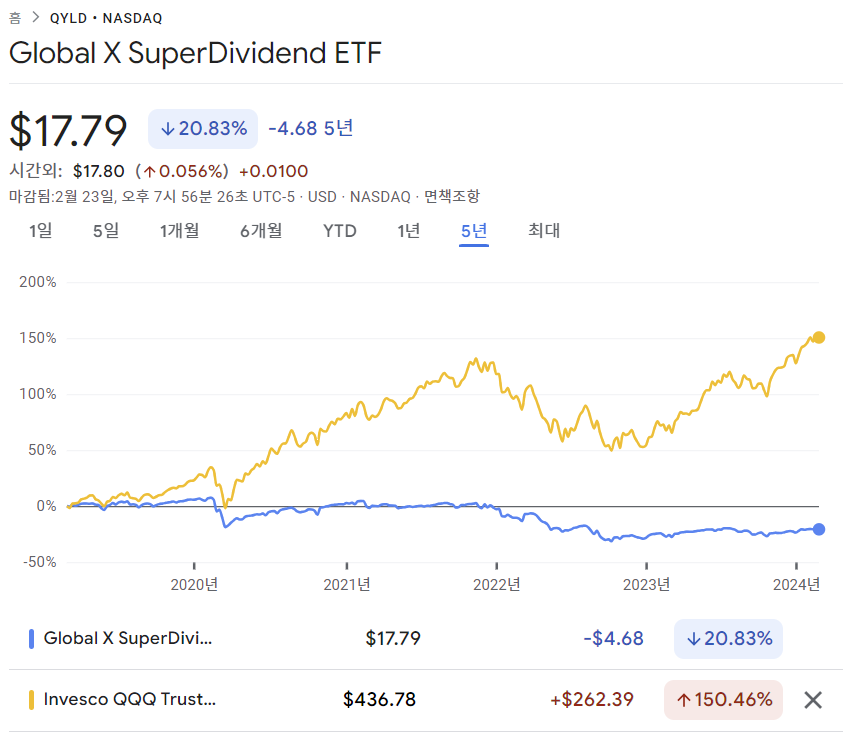Click the -4.68 5년 change text
This screenshot has width=843, height=737.
pyautogui.click(x=311, y=128)
